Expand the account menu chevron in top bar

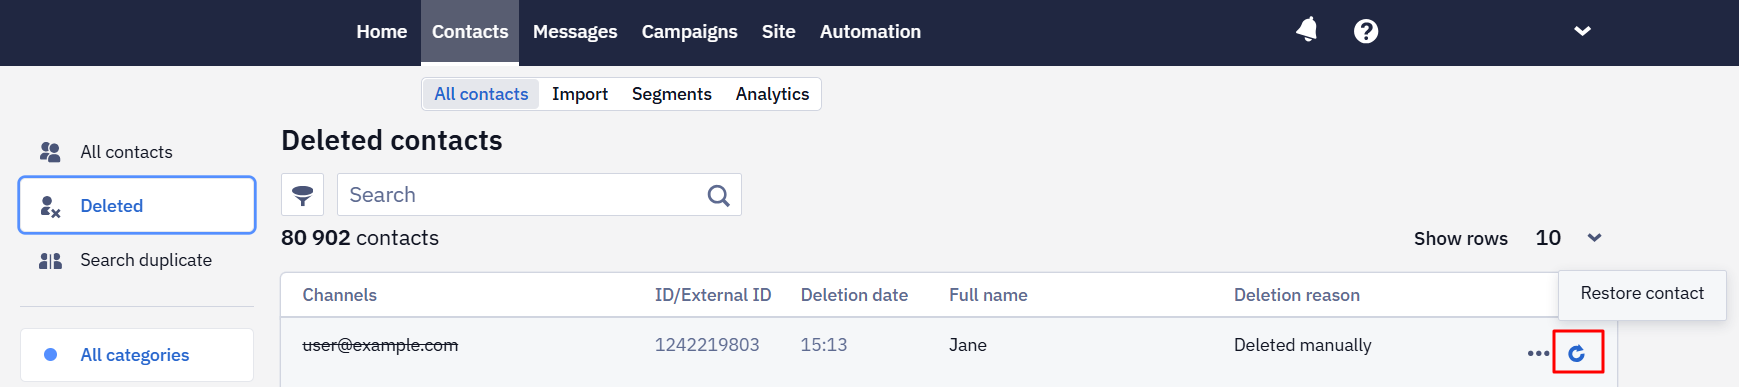click(x=1582, y=31)
